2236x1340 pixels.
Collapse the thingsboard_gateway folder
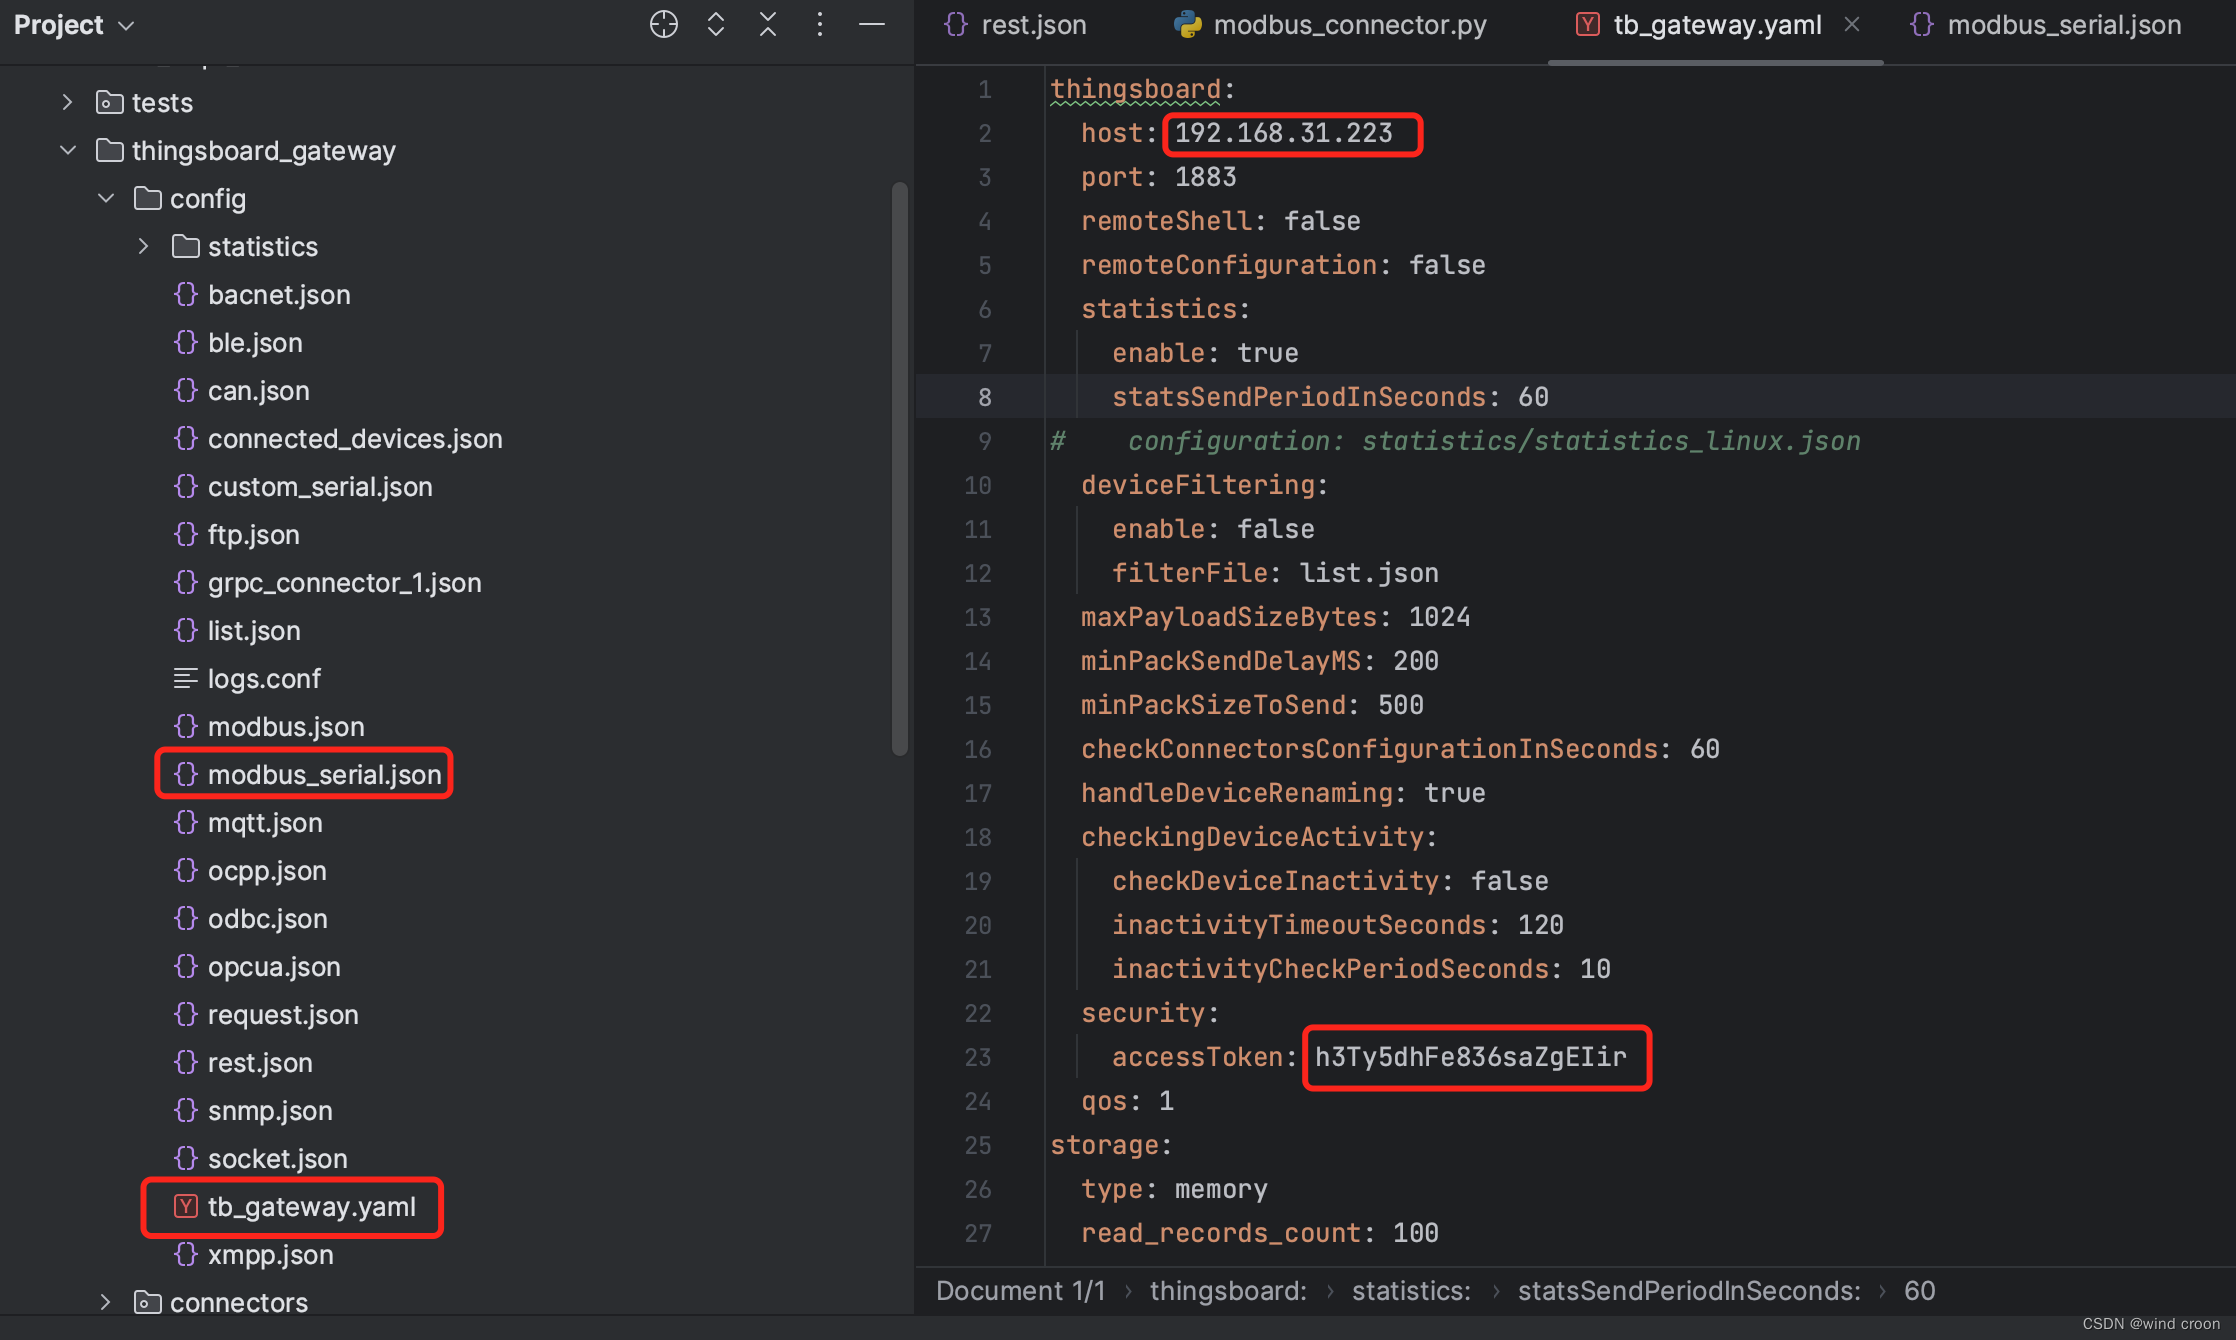tap(67, 150)
